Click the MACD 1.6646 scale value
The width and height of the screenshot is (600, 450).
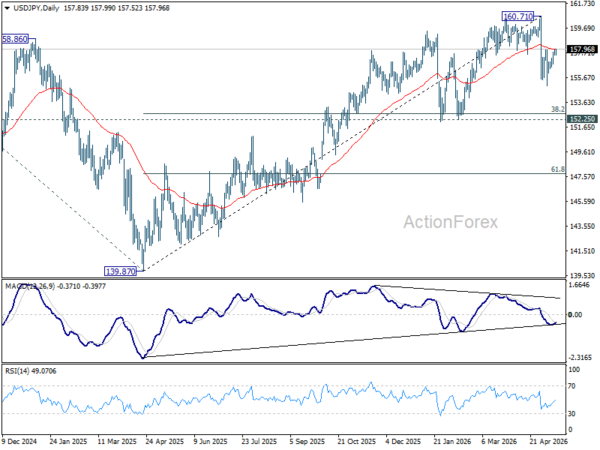(579, 285)
